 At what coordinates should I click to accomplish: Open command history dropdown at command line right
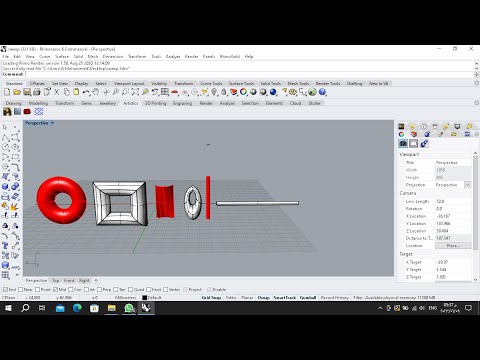tap(476, 74)
